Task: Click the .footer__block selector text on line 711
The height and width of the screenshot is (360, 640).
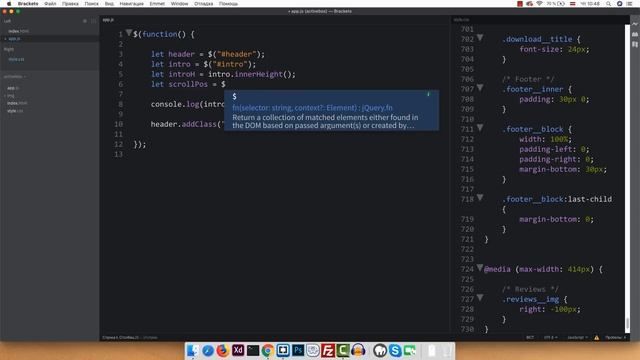Action: click(533, 129)
